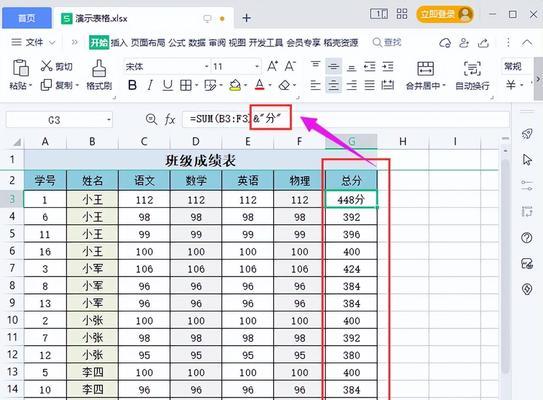
Task: Switch to the Formulas tab
Action: tap(177, 43)
